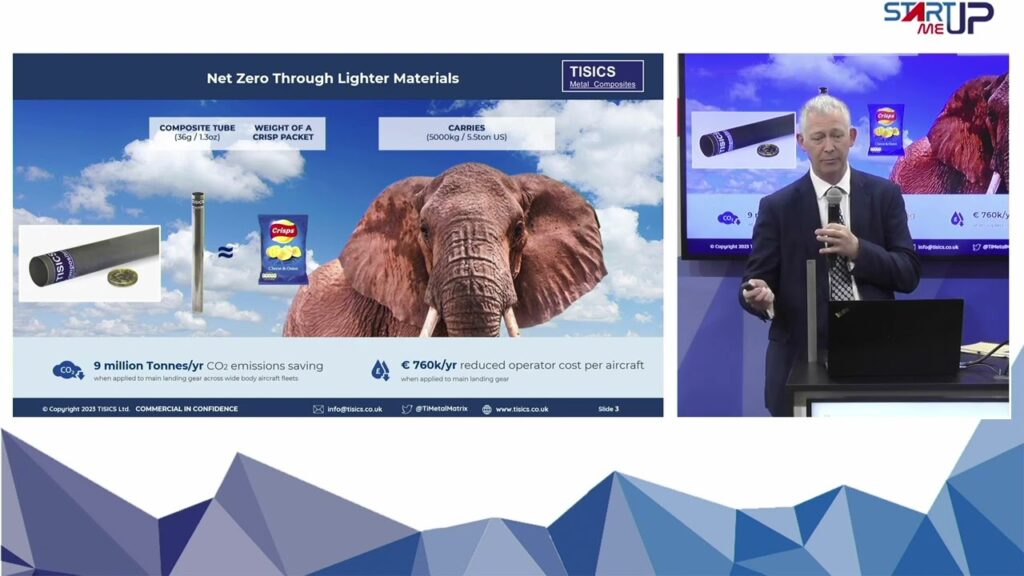Click the slide title Net Zero Through Lighter Materials
Image resolution: width=1024 pixels, height=576 pixels.
tap(332, 78)
